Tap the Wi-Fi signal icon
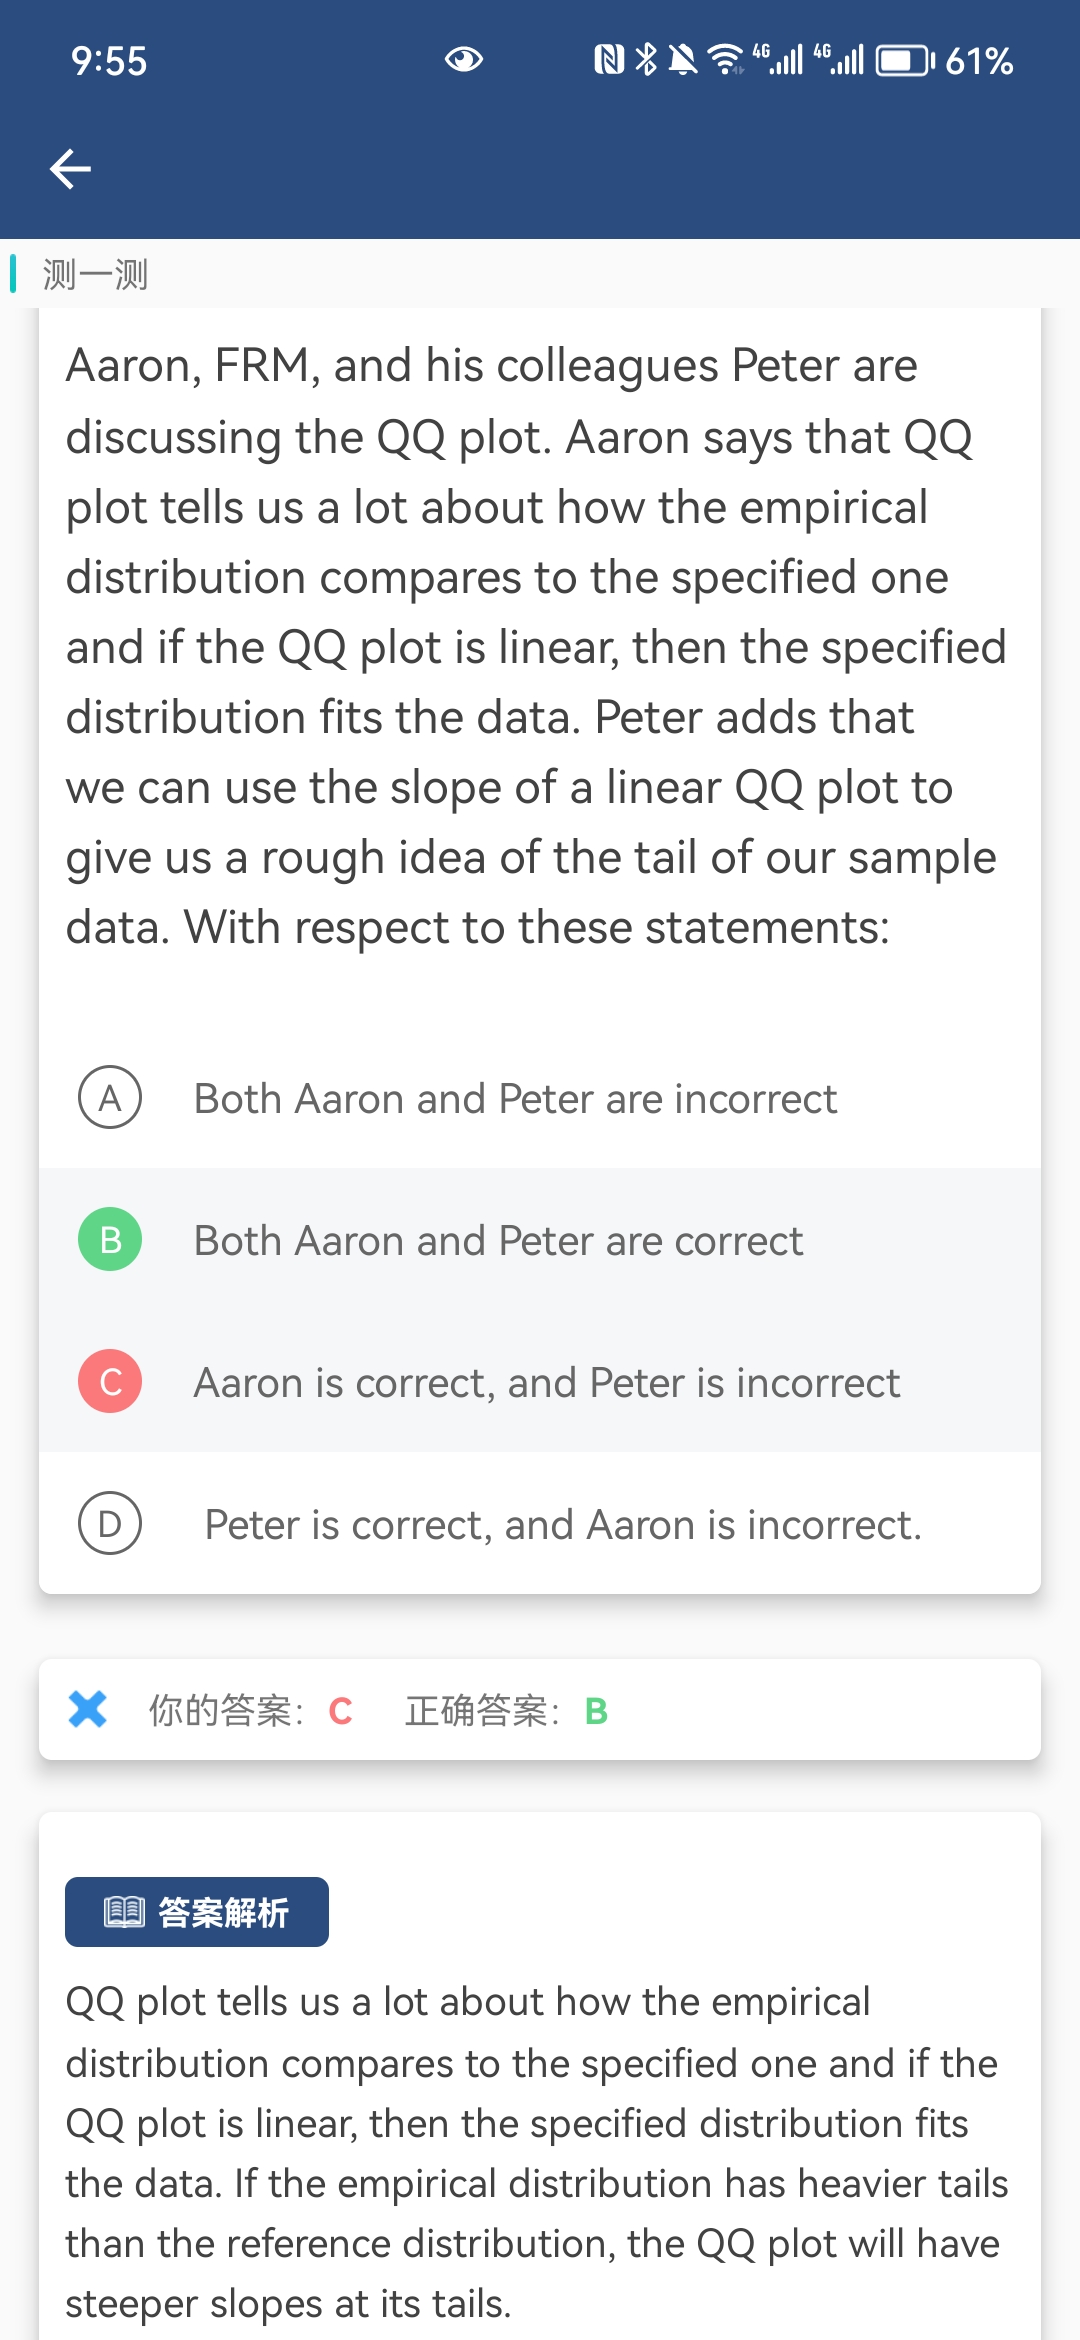1080x2340 pixels. pos(725,60)
